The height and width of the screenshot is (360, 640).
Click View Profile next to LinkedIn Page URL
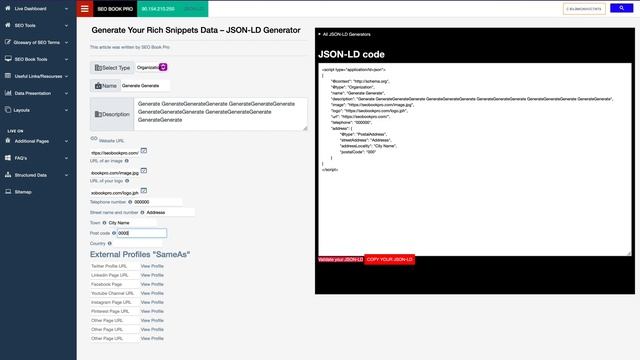pyautogui.click(x=152, y=275)
